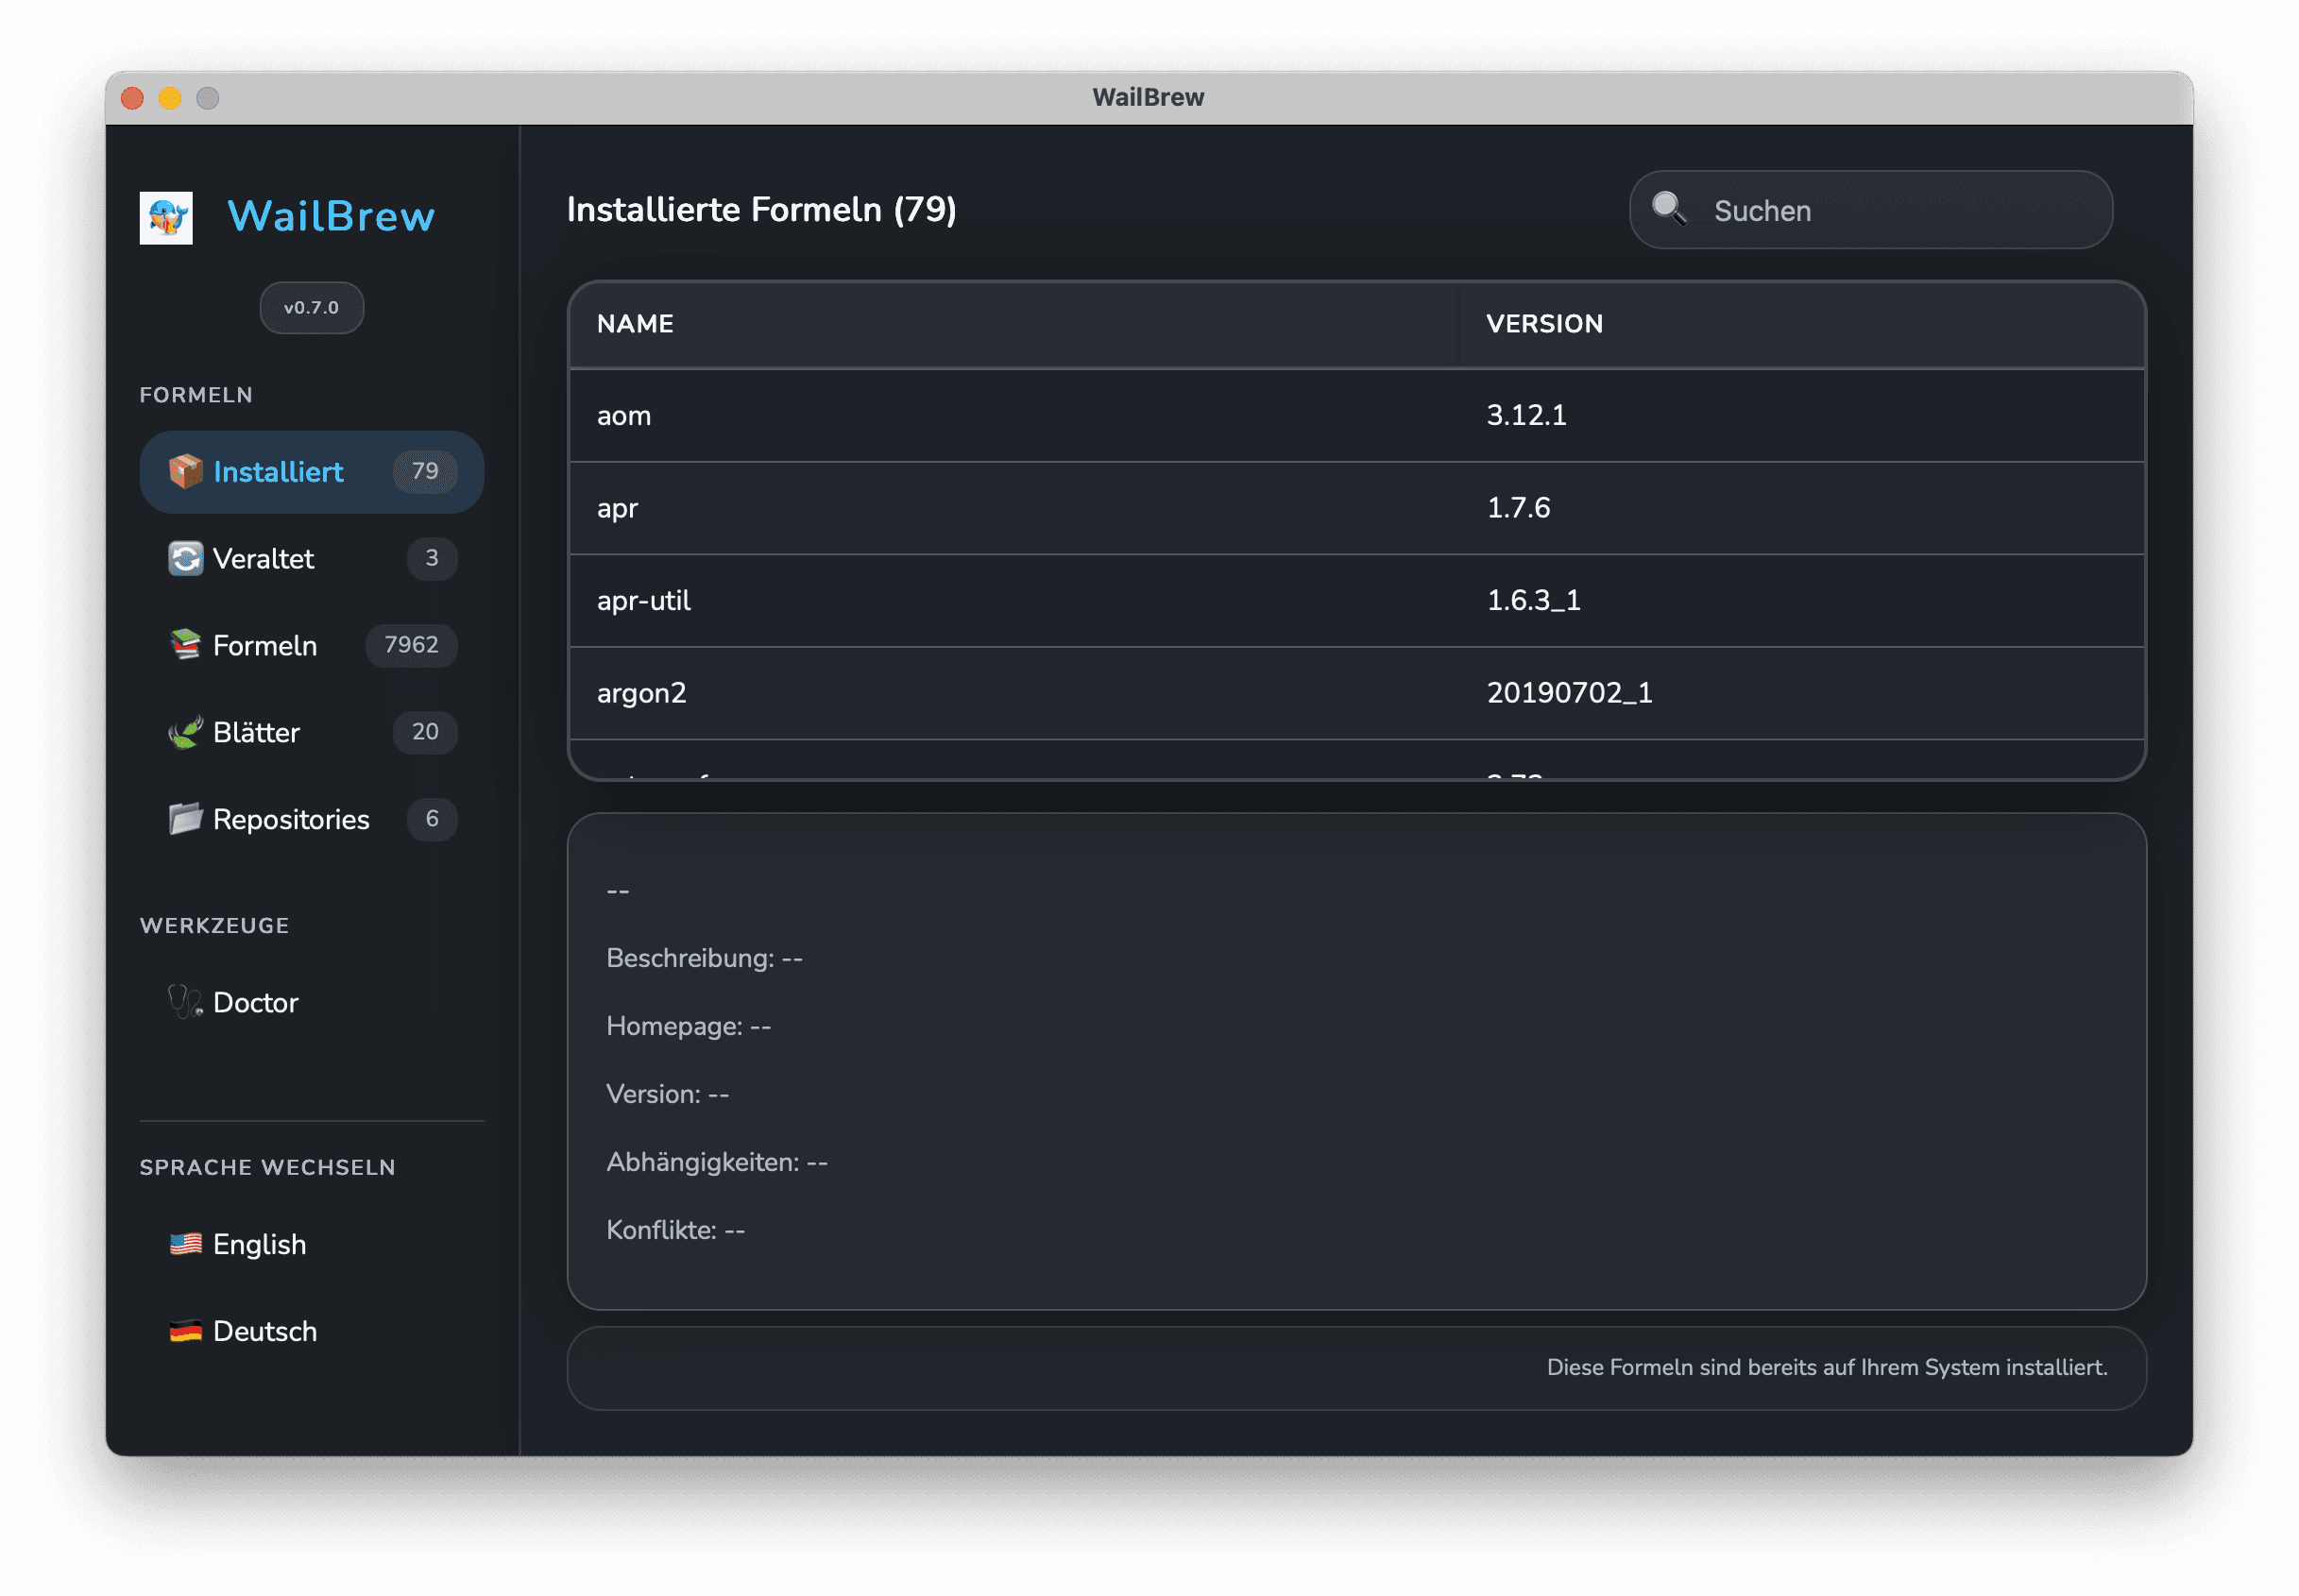This screenshot has width=2299, height=1596.
Task: Select the argon2 formula row
Action: point(1356,693)
